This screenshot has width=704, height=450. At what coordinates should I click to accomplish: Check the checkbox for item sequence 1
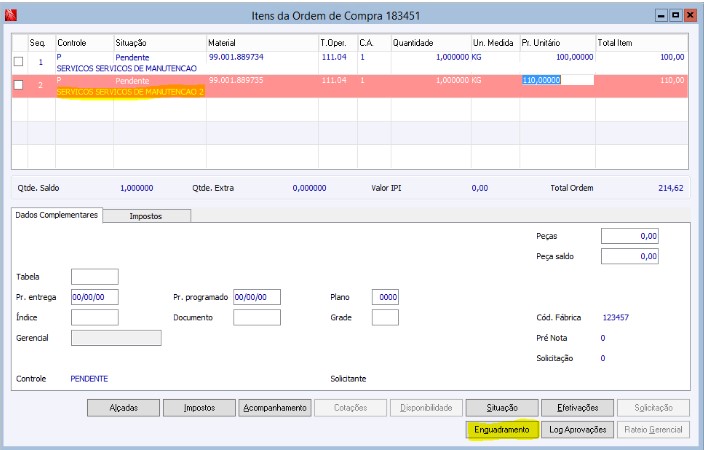[x=18, y=62]
